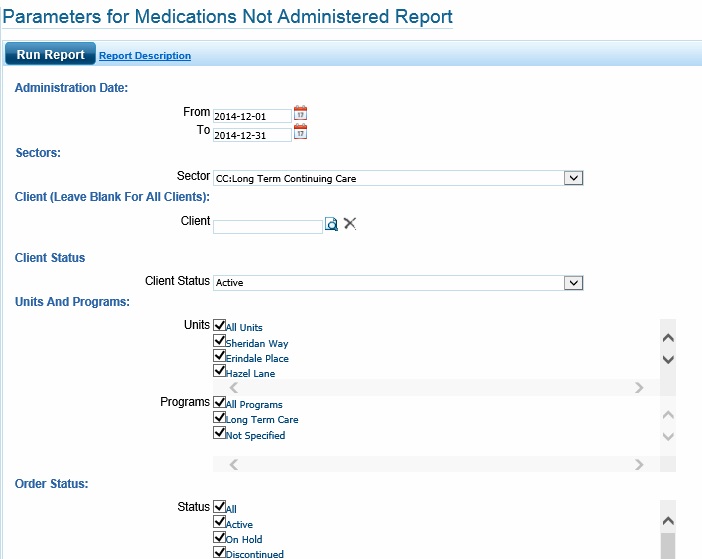Clear the client field with X icon
702x559 pixels.
click(350, 223)
